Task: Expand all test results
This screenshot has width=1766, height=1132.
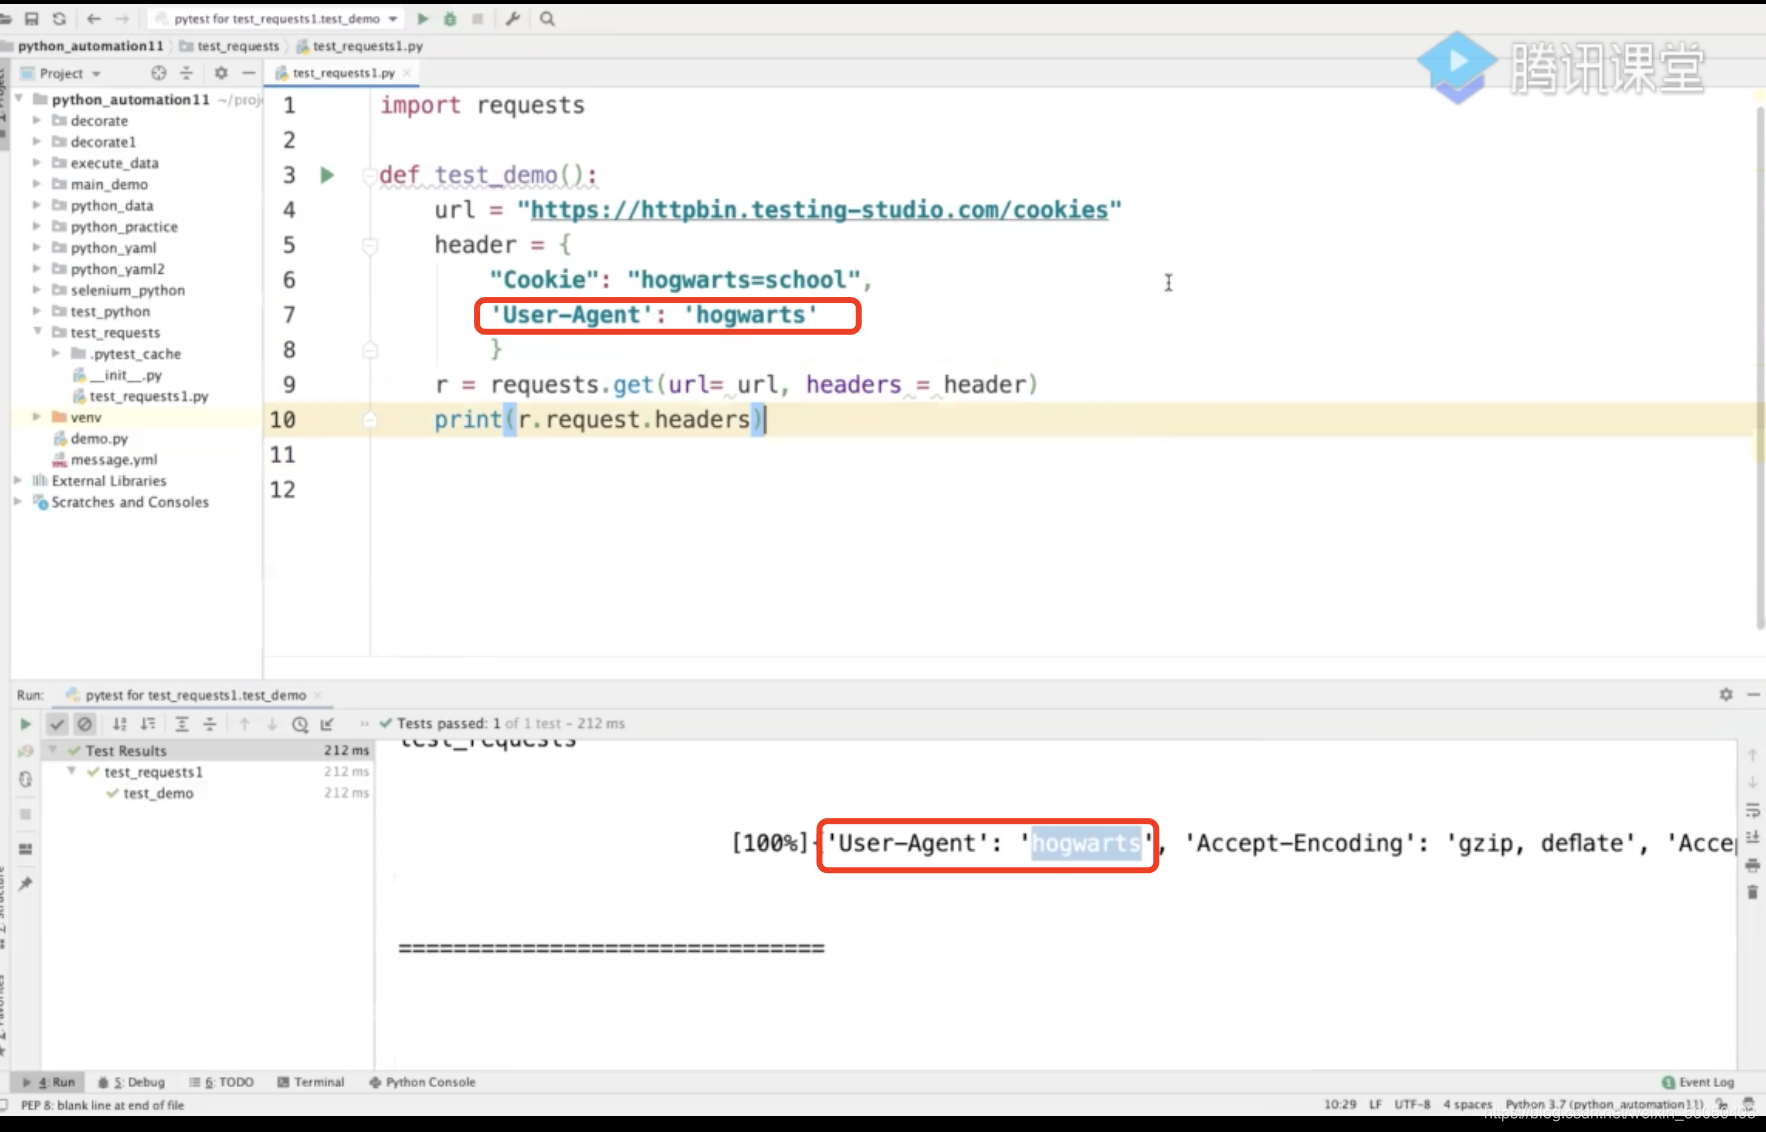Action: pos(182,724)
